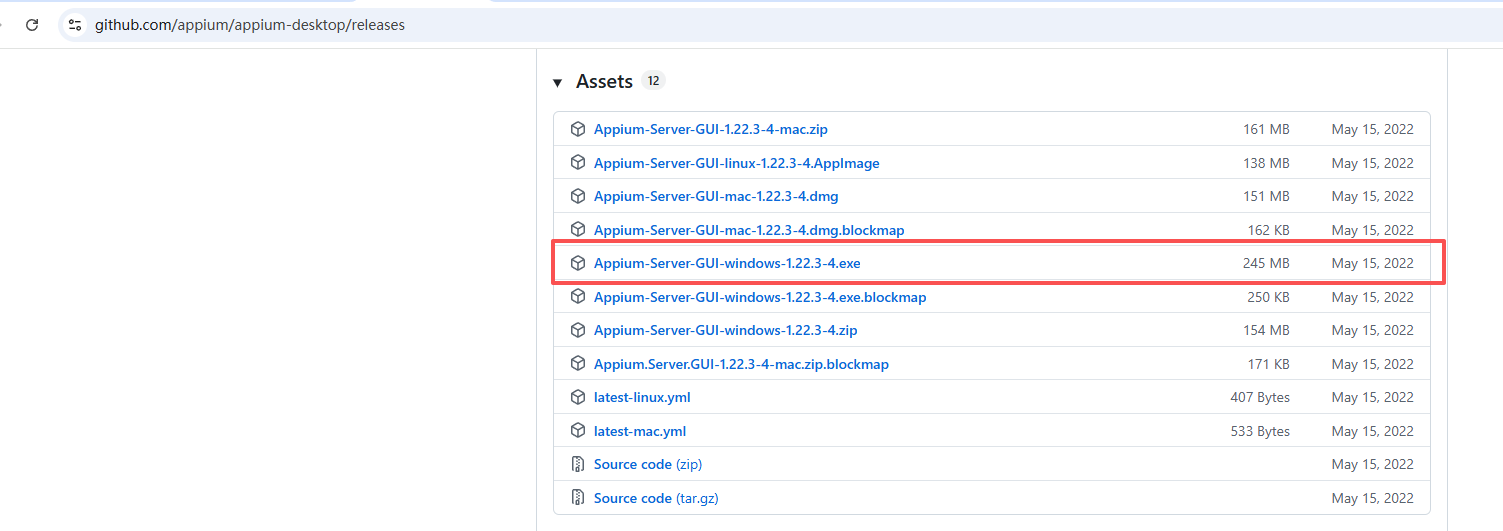Collapse the Assets section triangle
The height and width of the screenshot is (531, 1503).
pos(558,82)
